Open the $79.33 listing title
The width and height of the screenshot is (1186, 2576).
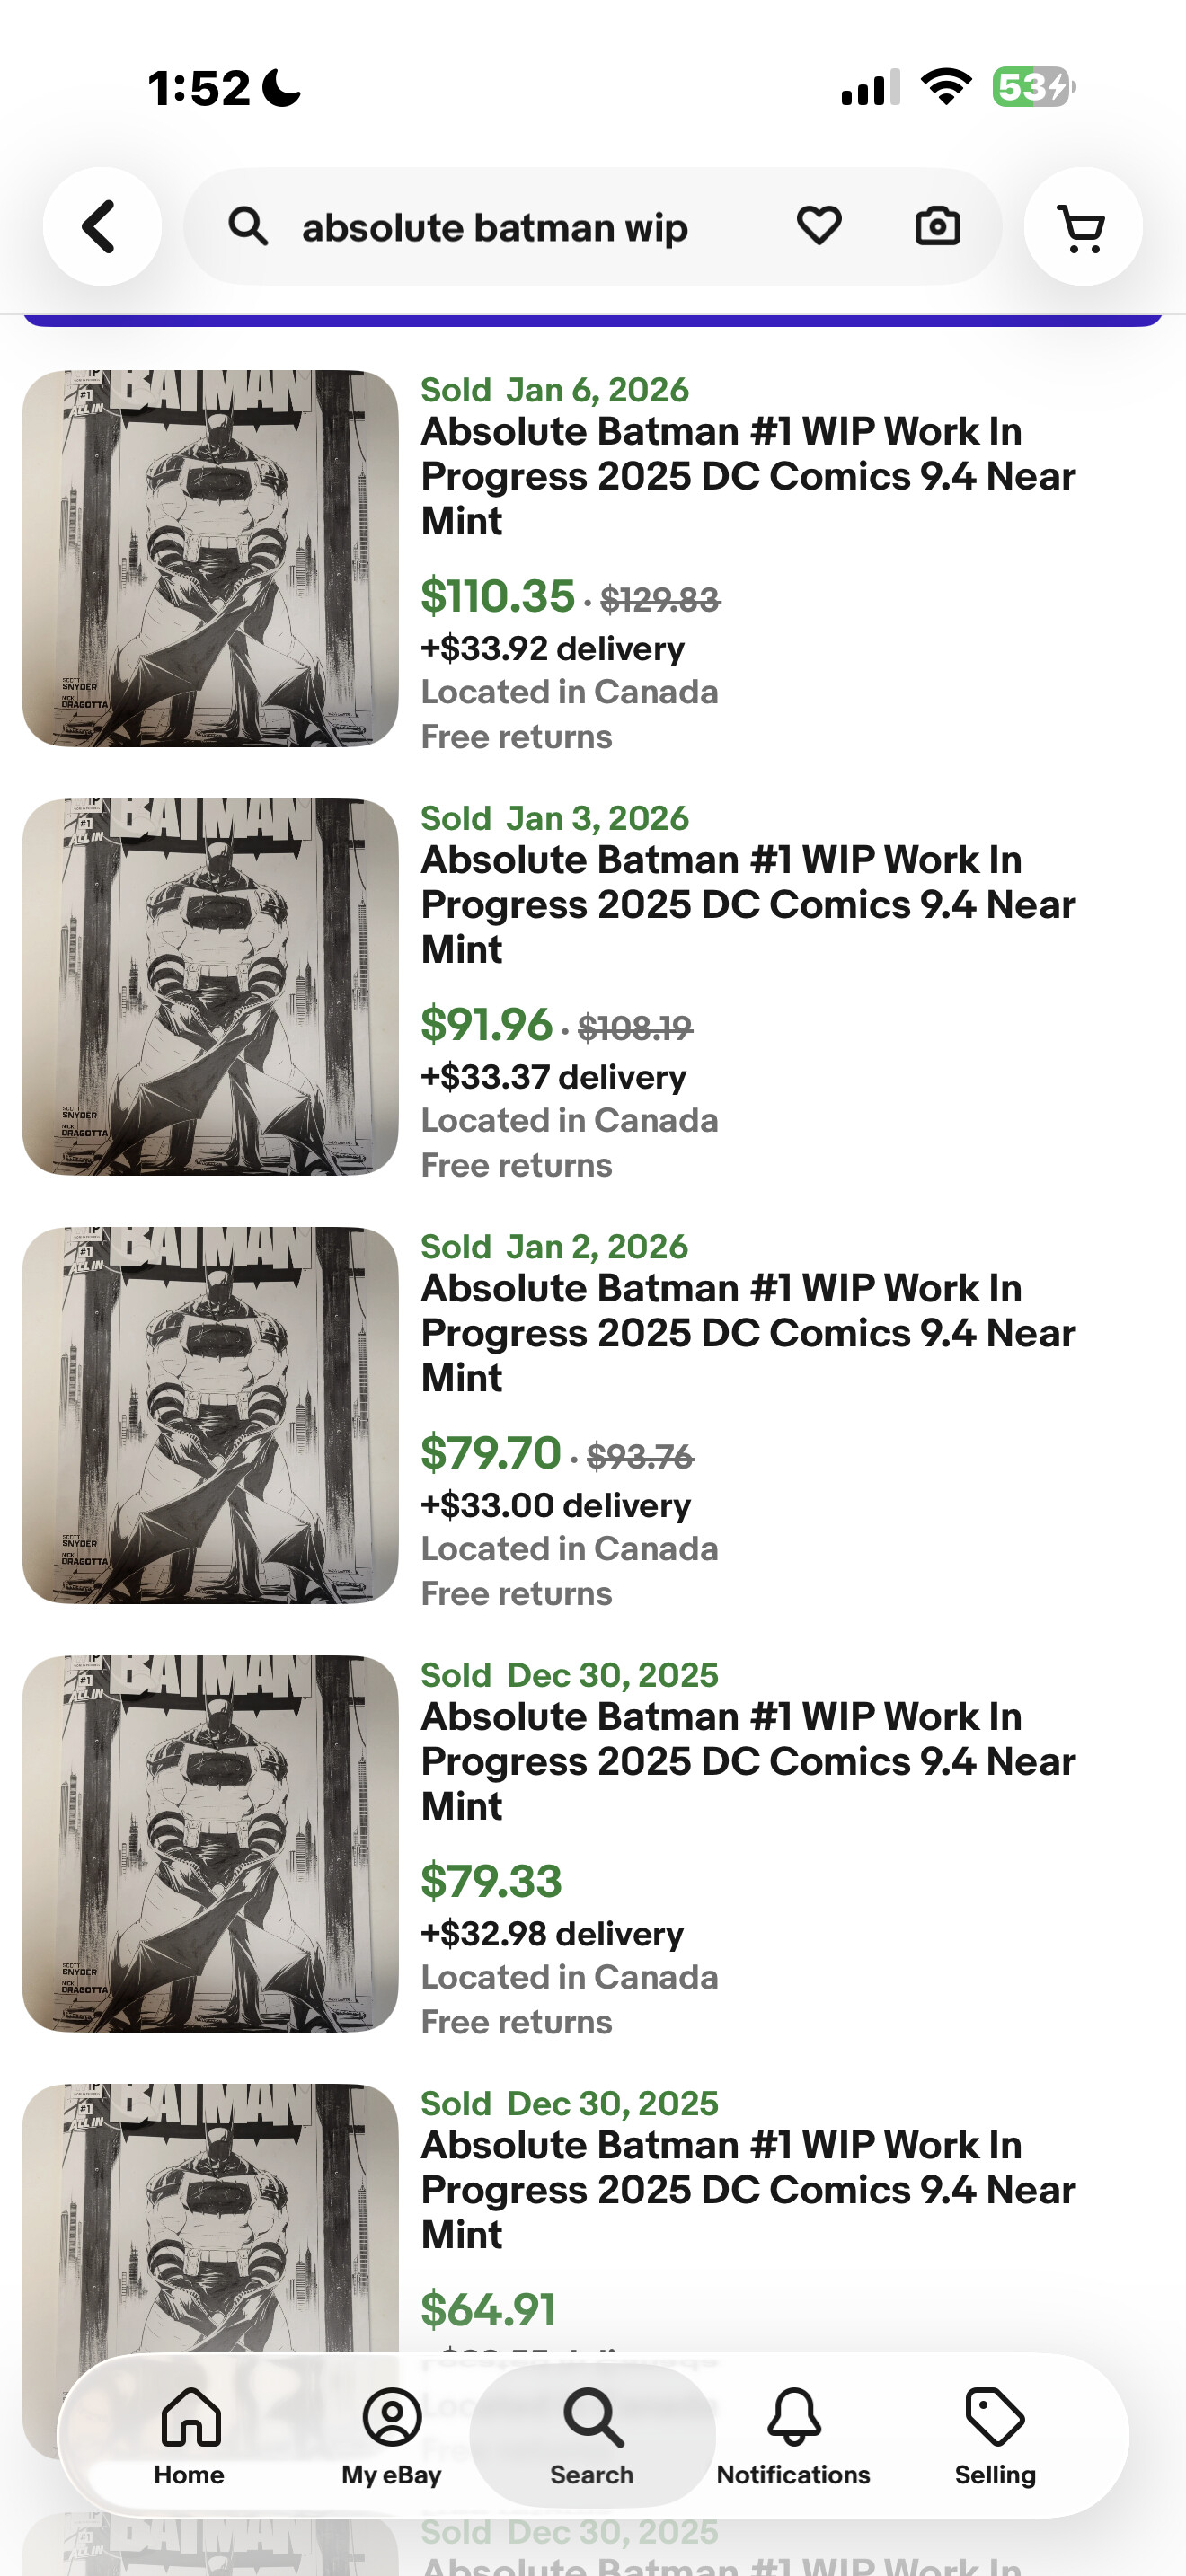pyautogui.click(x=747, y=1761)
